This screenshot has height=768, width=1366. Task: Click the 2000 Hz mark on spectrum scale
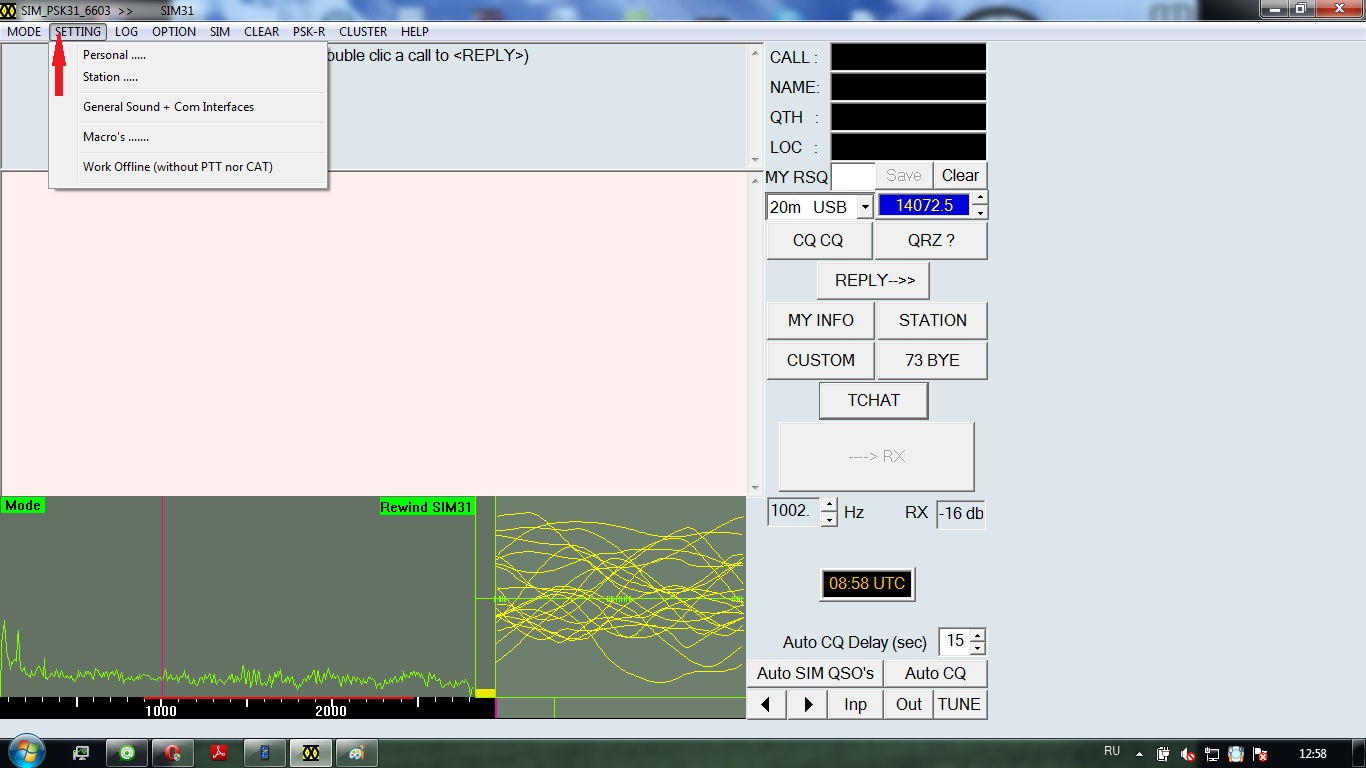tap(331, 711)
